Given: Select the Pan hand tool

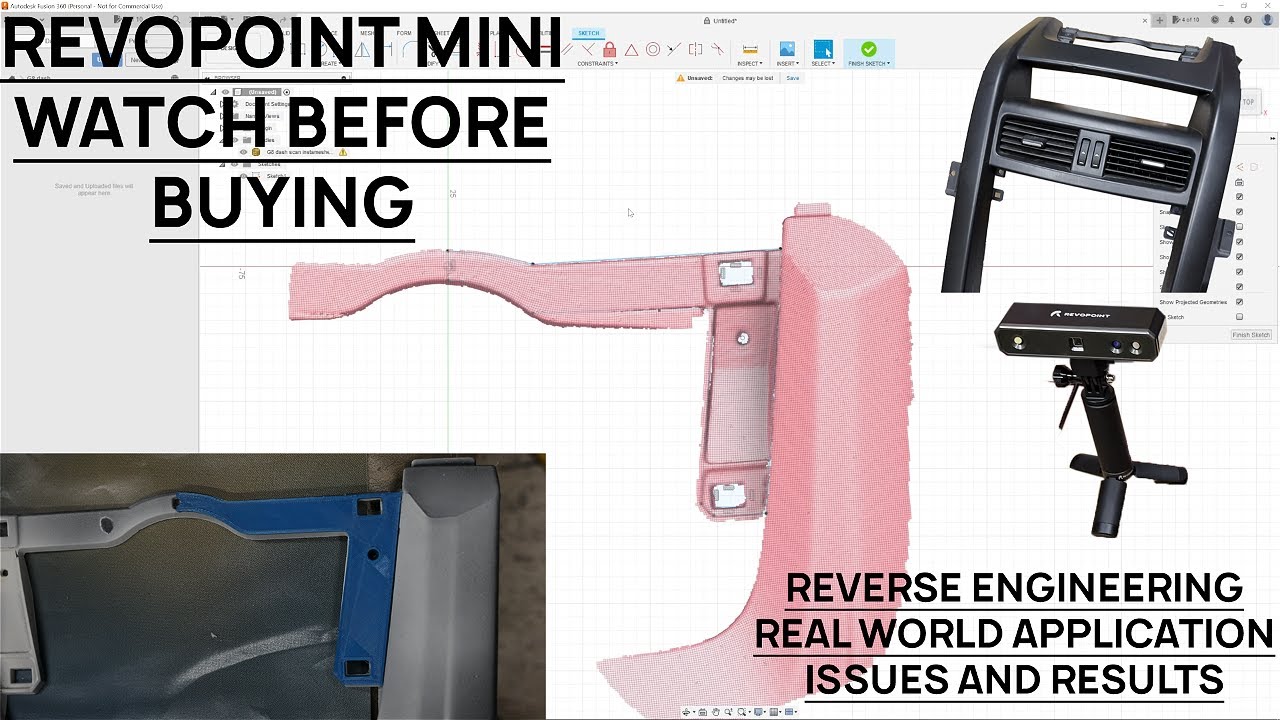Looking at the screenshot, I should pos(716,712).
